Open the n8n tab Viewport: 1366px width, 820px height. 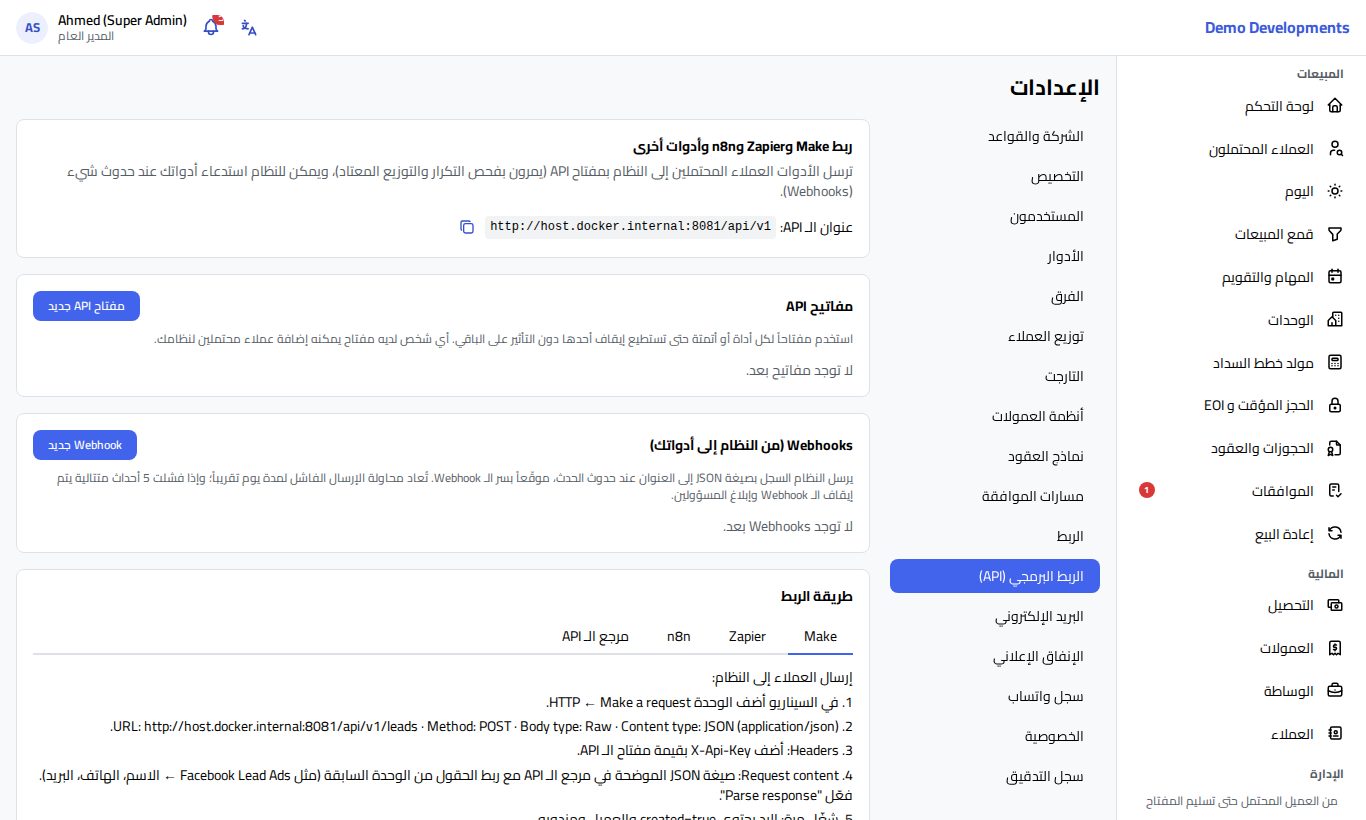click(x=679, y=637)
